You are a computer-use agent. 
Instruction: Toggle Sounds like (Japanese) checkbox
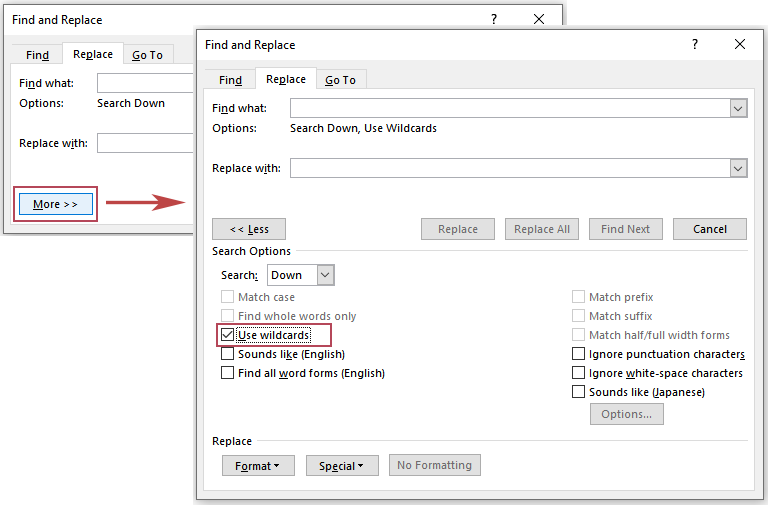[579, 392]
